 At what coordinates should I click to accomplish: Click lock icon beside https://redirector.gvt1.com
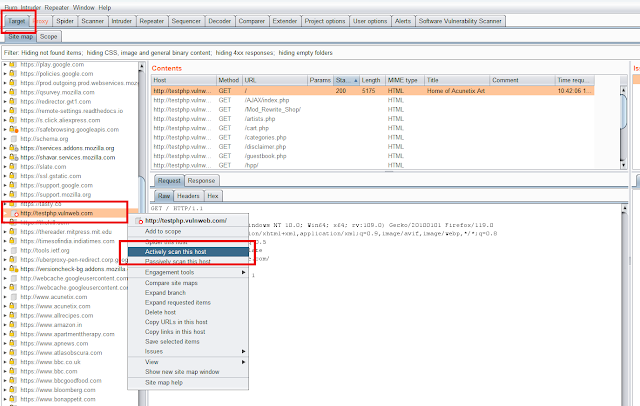click(13, 102)
